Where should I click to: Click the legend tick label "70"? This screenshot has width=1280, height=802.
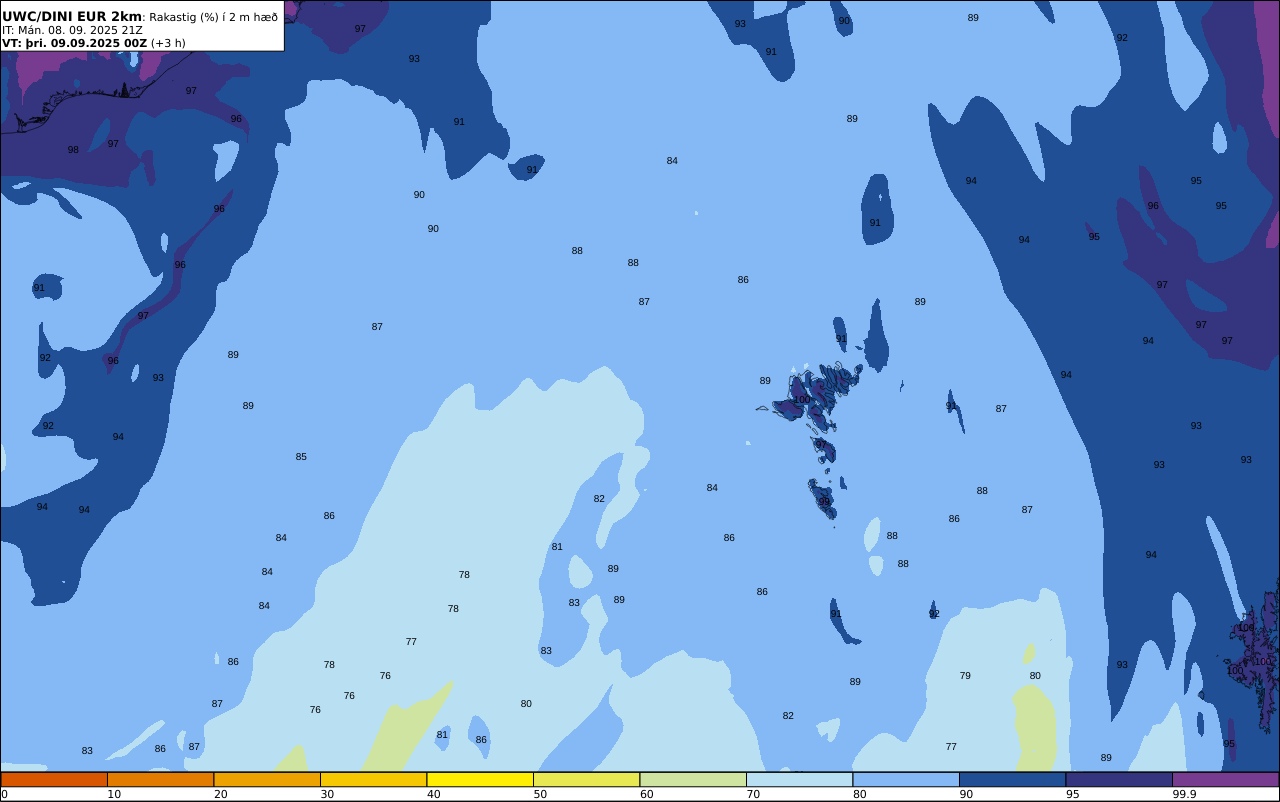(x=753, y=794)
